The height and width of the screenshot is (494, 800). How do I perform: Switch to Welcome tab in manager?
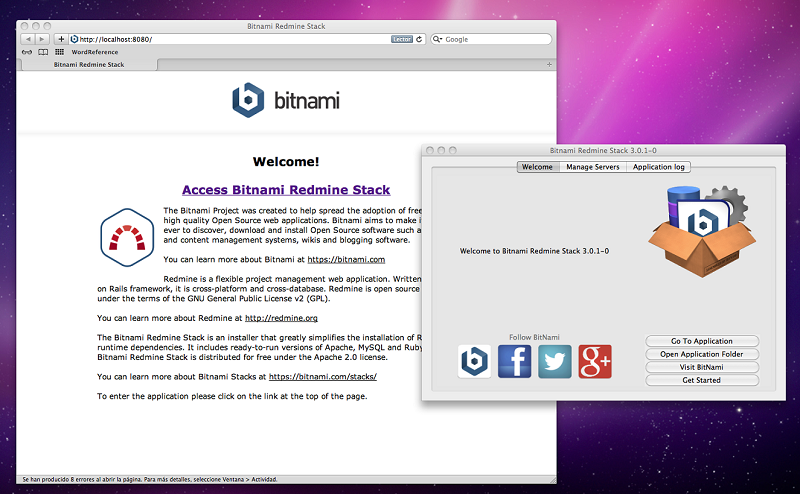[x=538, y=167]
